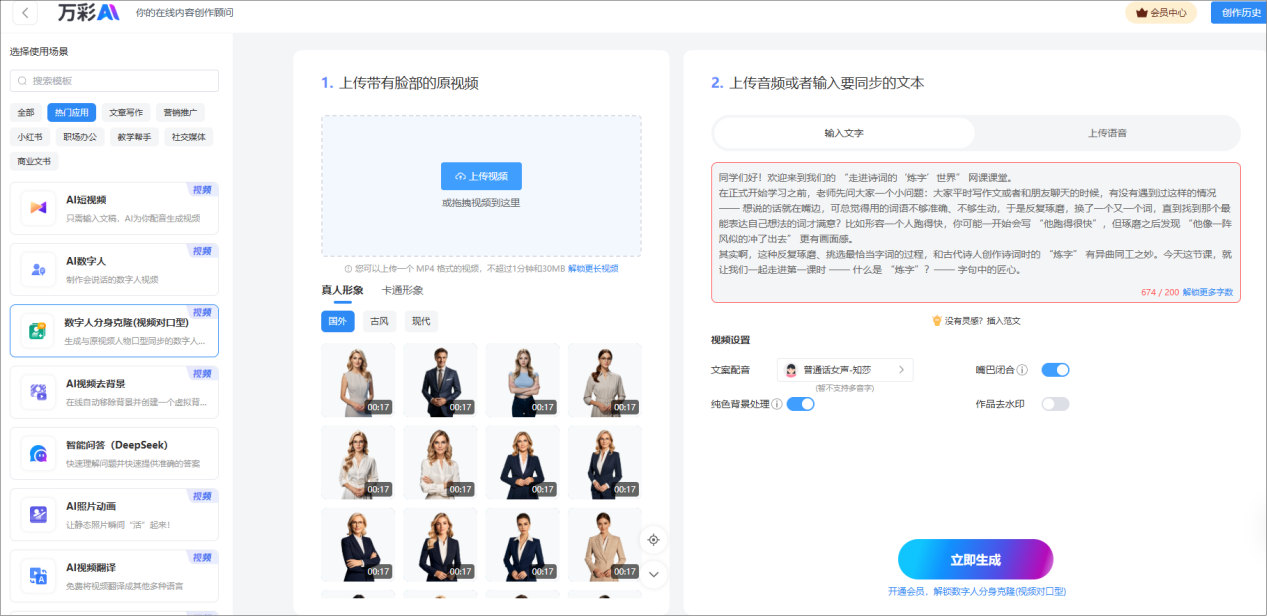Disable the 纯色背景处理 switch

[800, 404]
